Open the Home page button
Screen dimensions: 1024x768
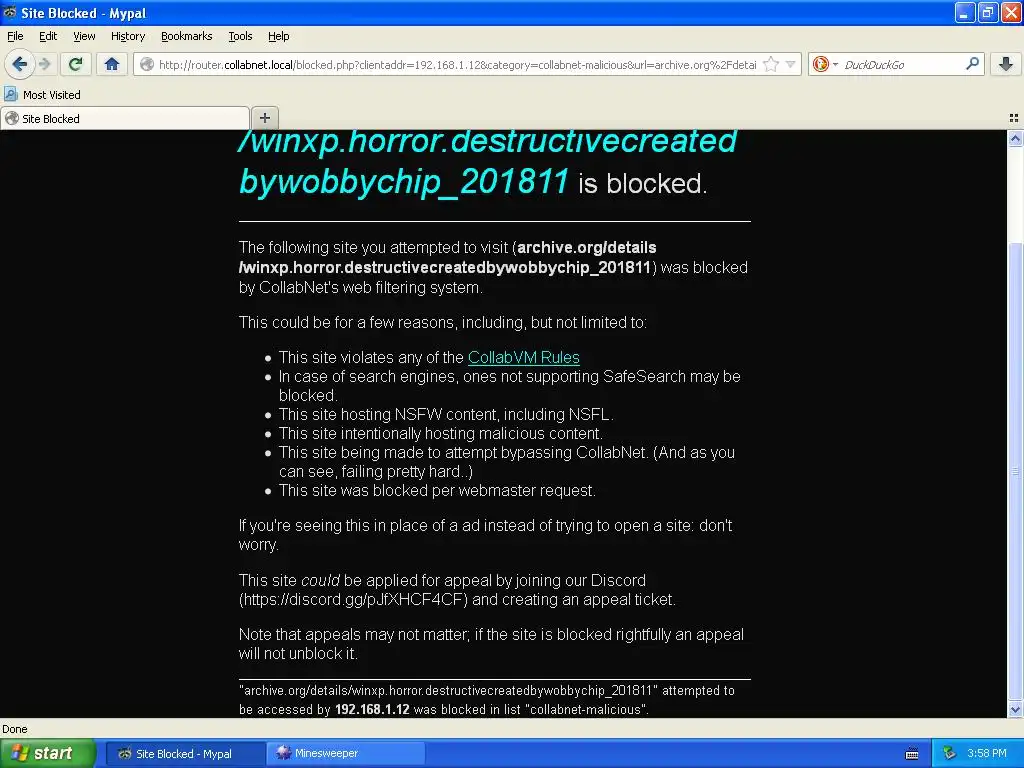[112, 64]
